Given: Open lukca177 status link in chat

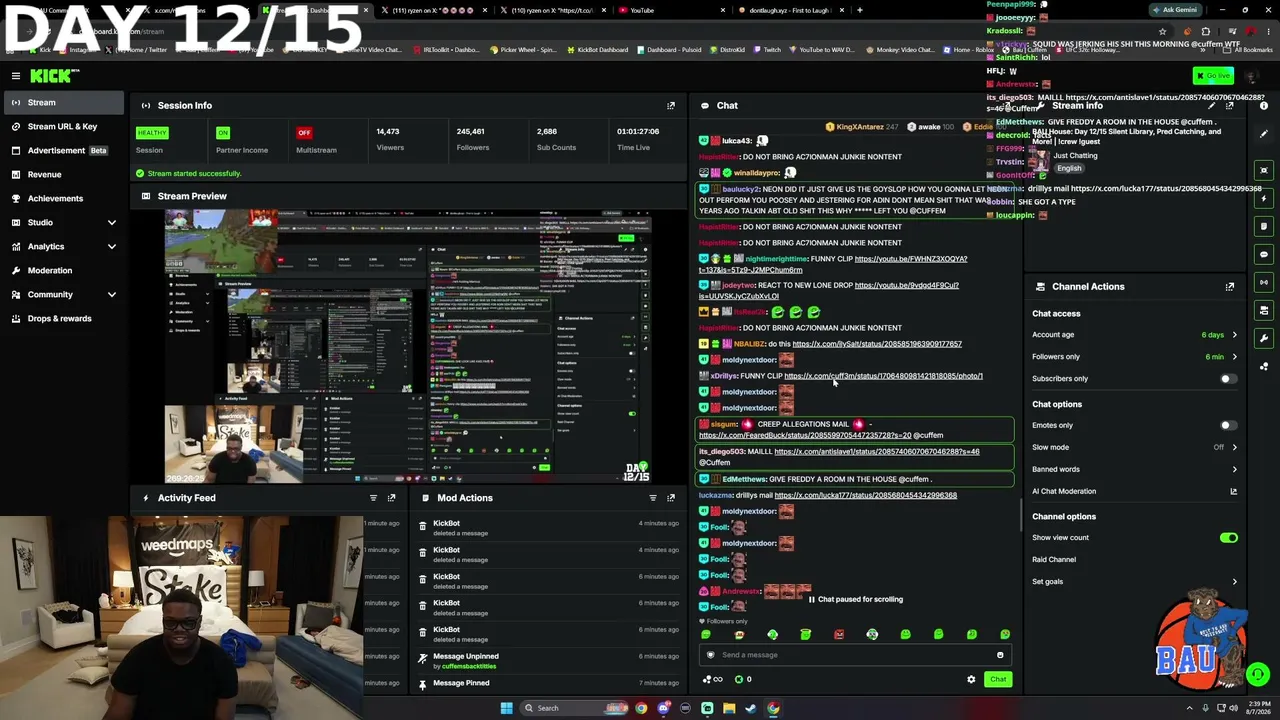Looking at the screenshot, I should 865,495.
